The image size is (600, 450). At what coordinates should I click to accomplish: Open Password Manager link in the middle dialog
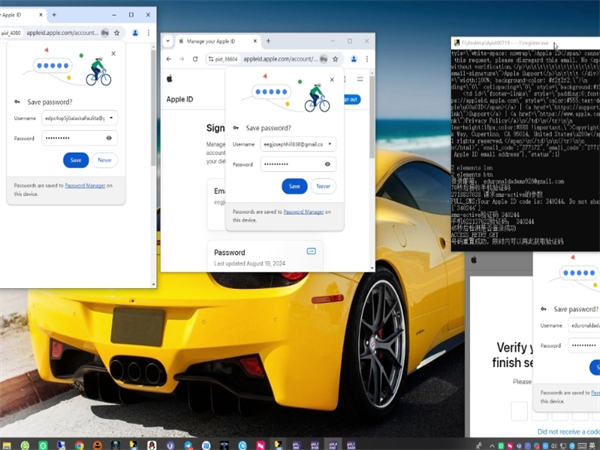pyautogui.click(x=303, y=211)
